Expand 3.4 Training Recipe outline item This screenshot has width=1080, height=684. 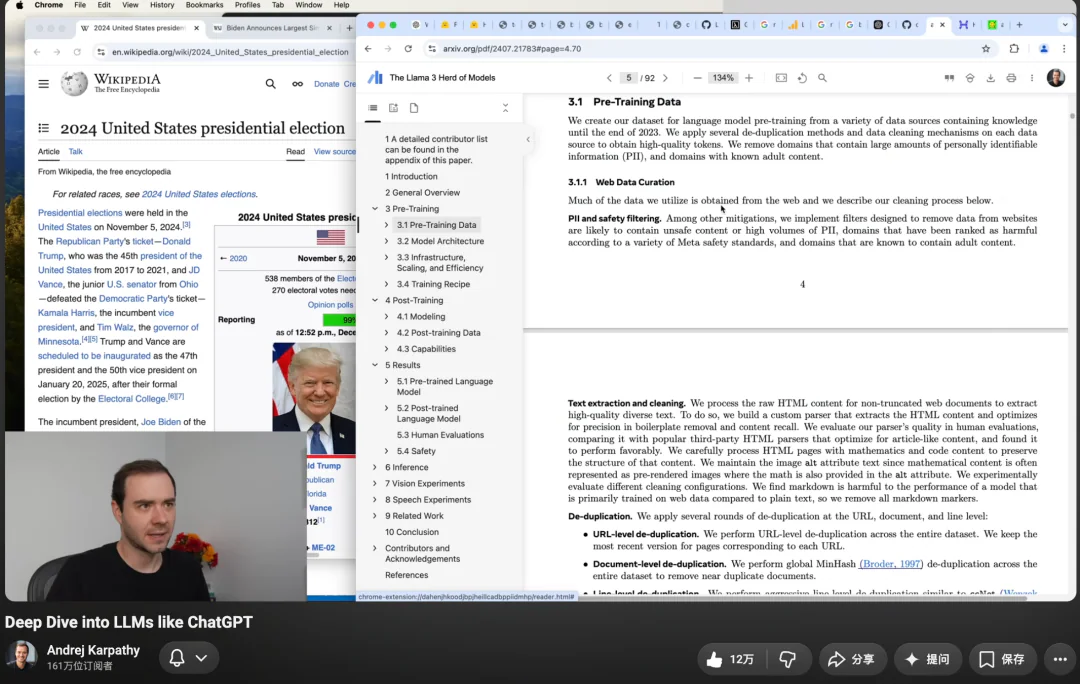point(386,284)
